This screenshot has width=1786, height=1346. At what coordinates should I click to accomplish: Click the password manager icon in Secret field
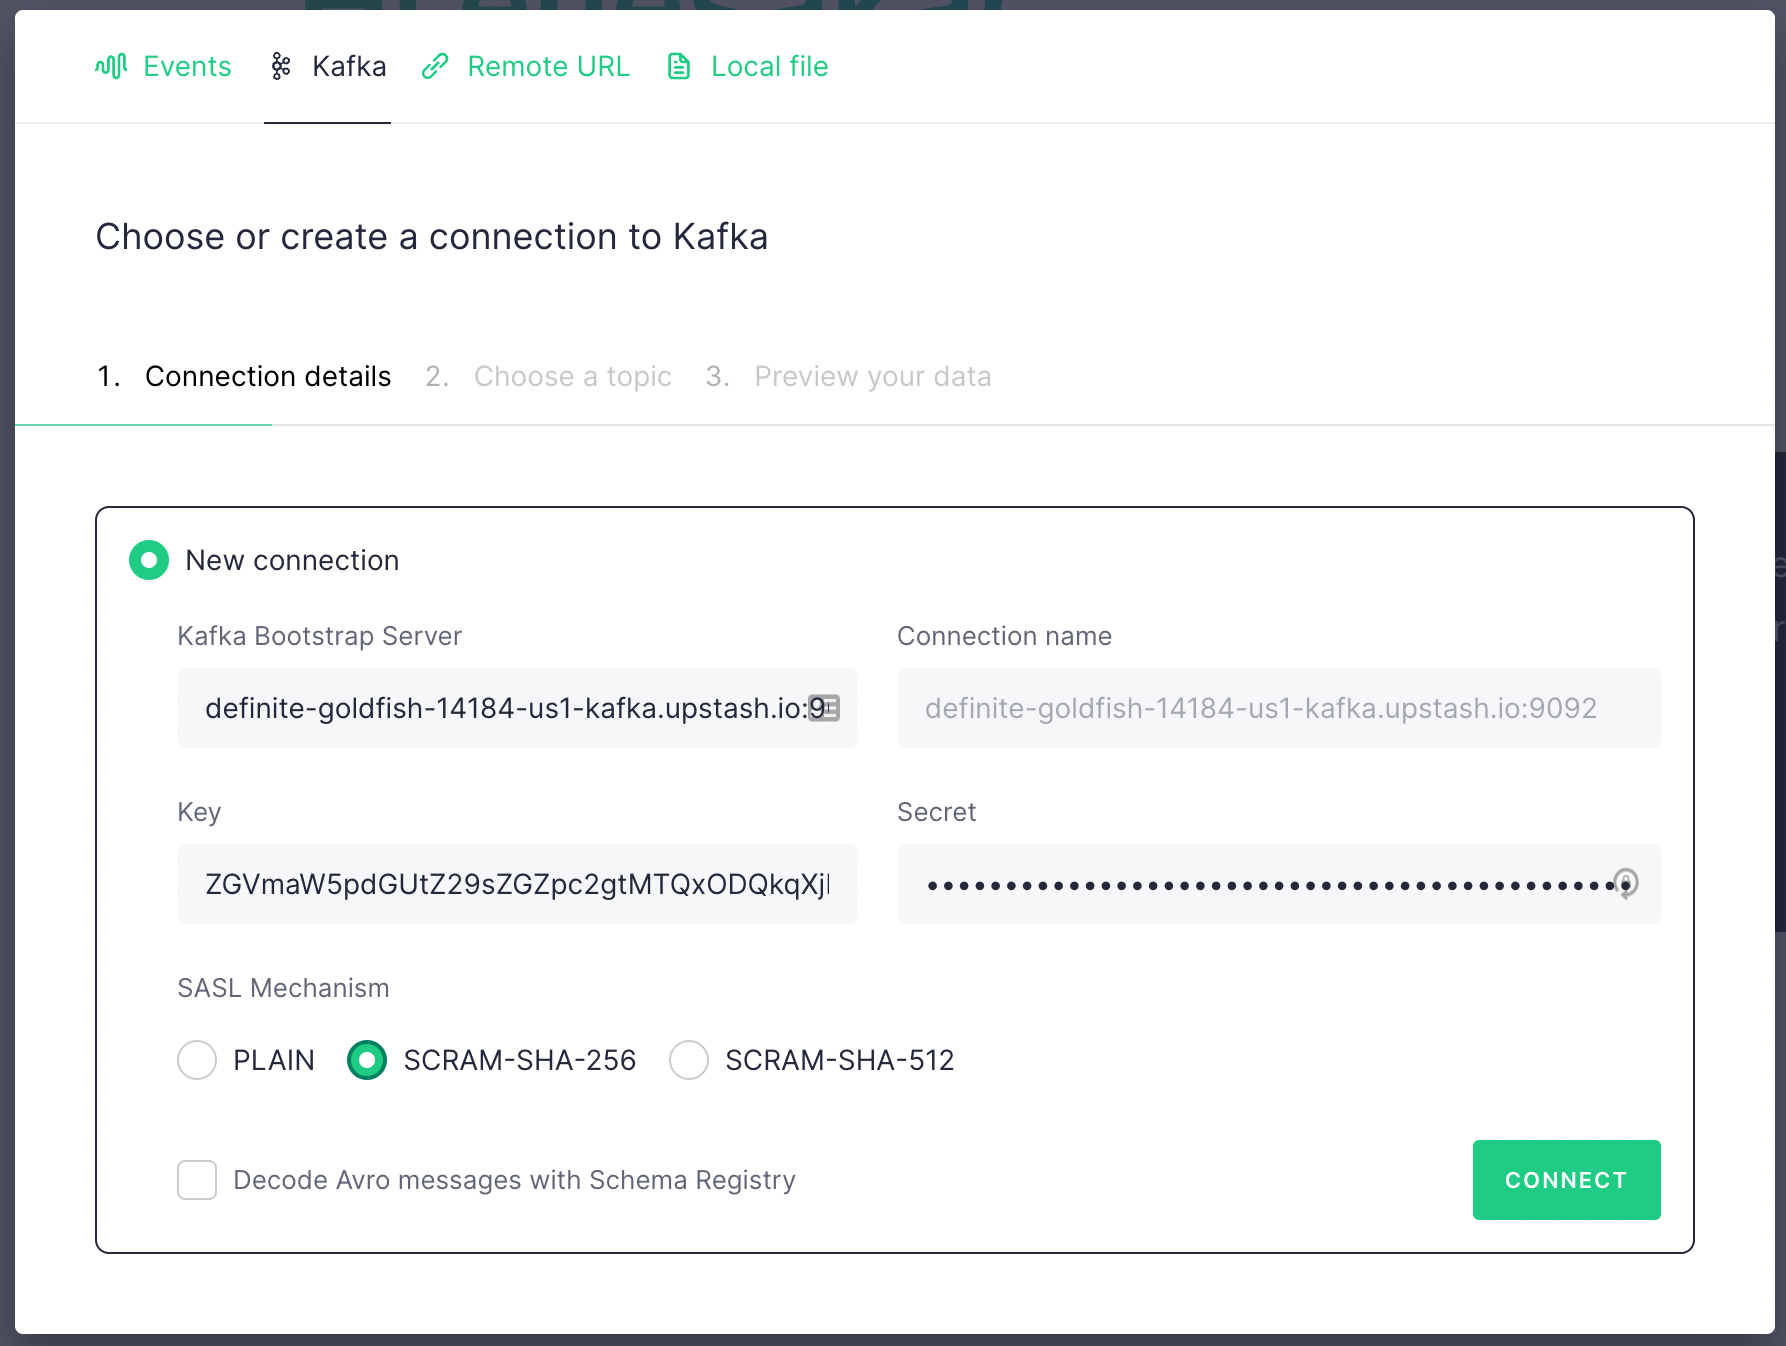point(1626,884)
